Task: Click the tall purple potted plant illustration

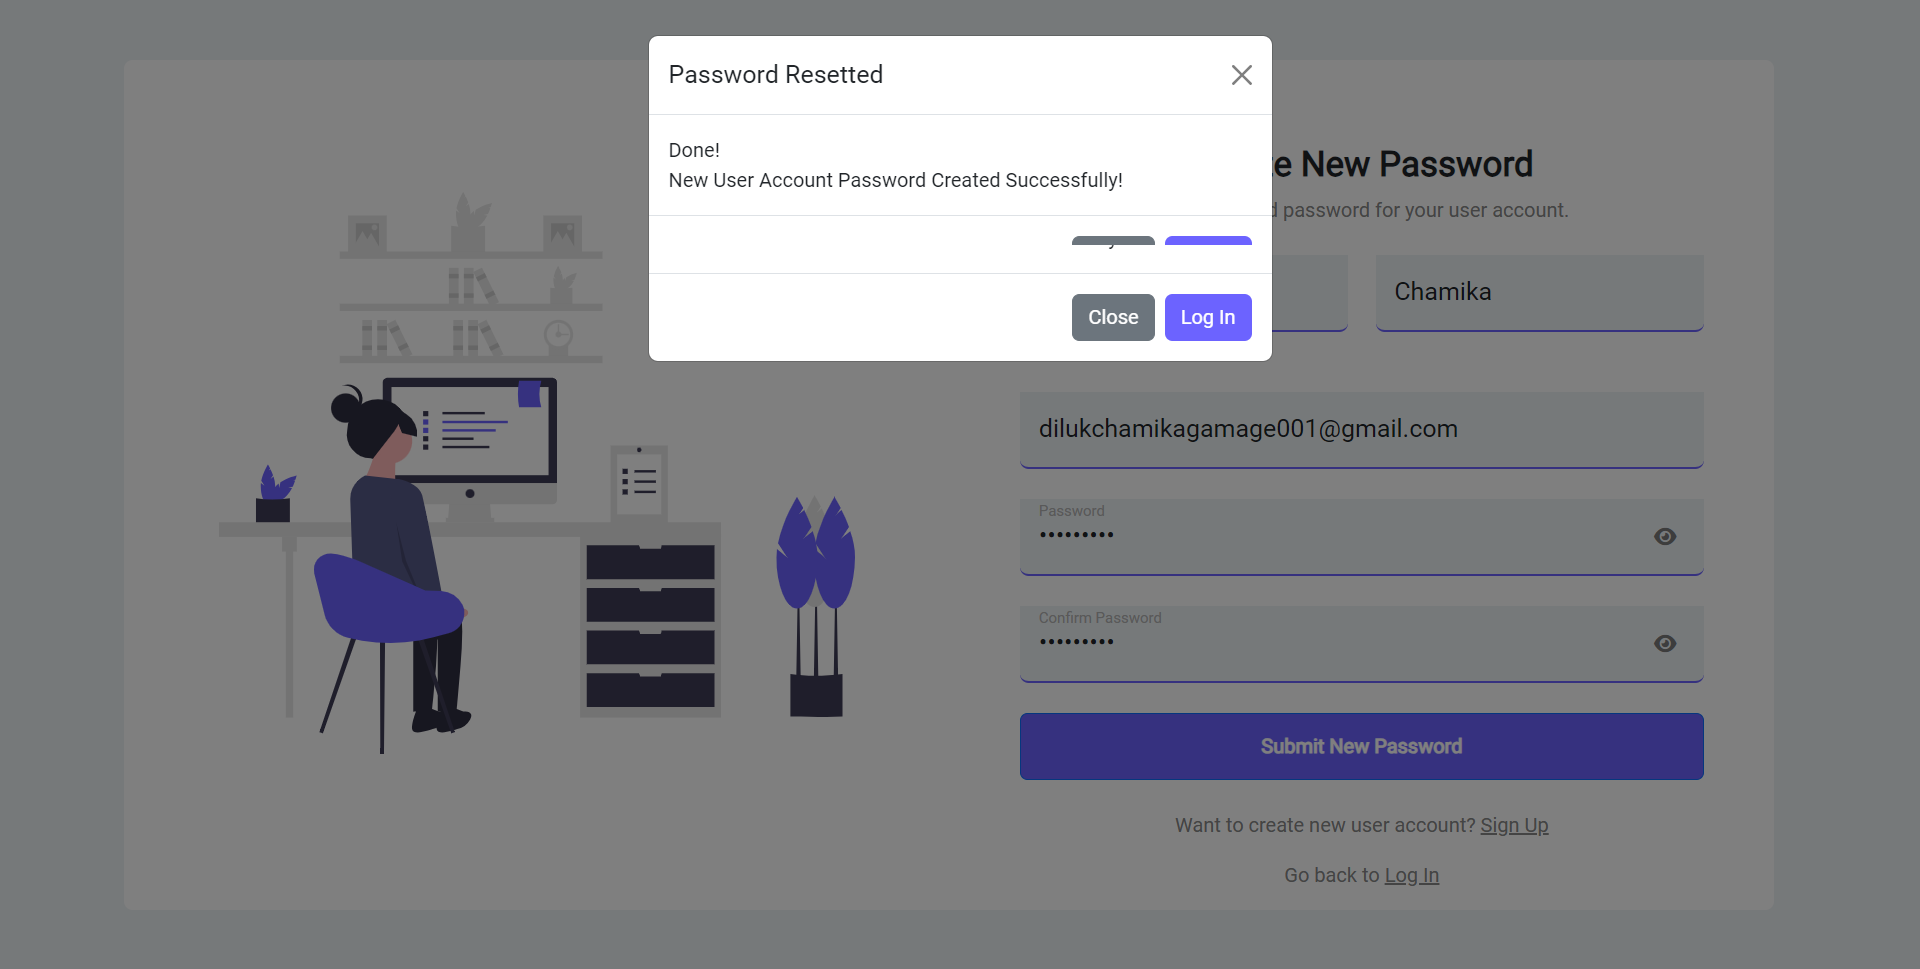Action: 816,606
